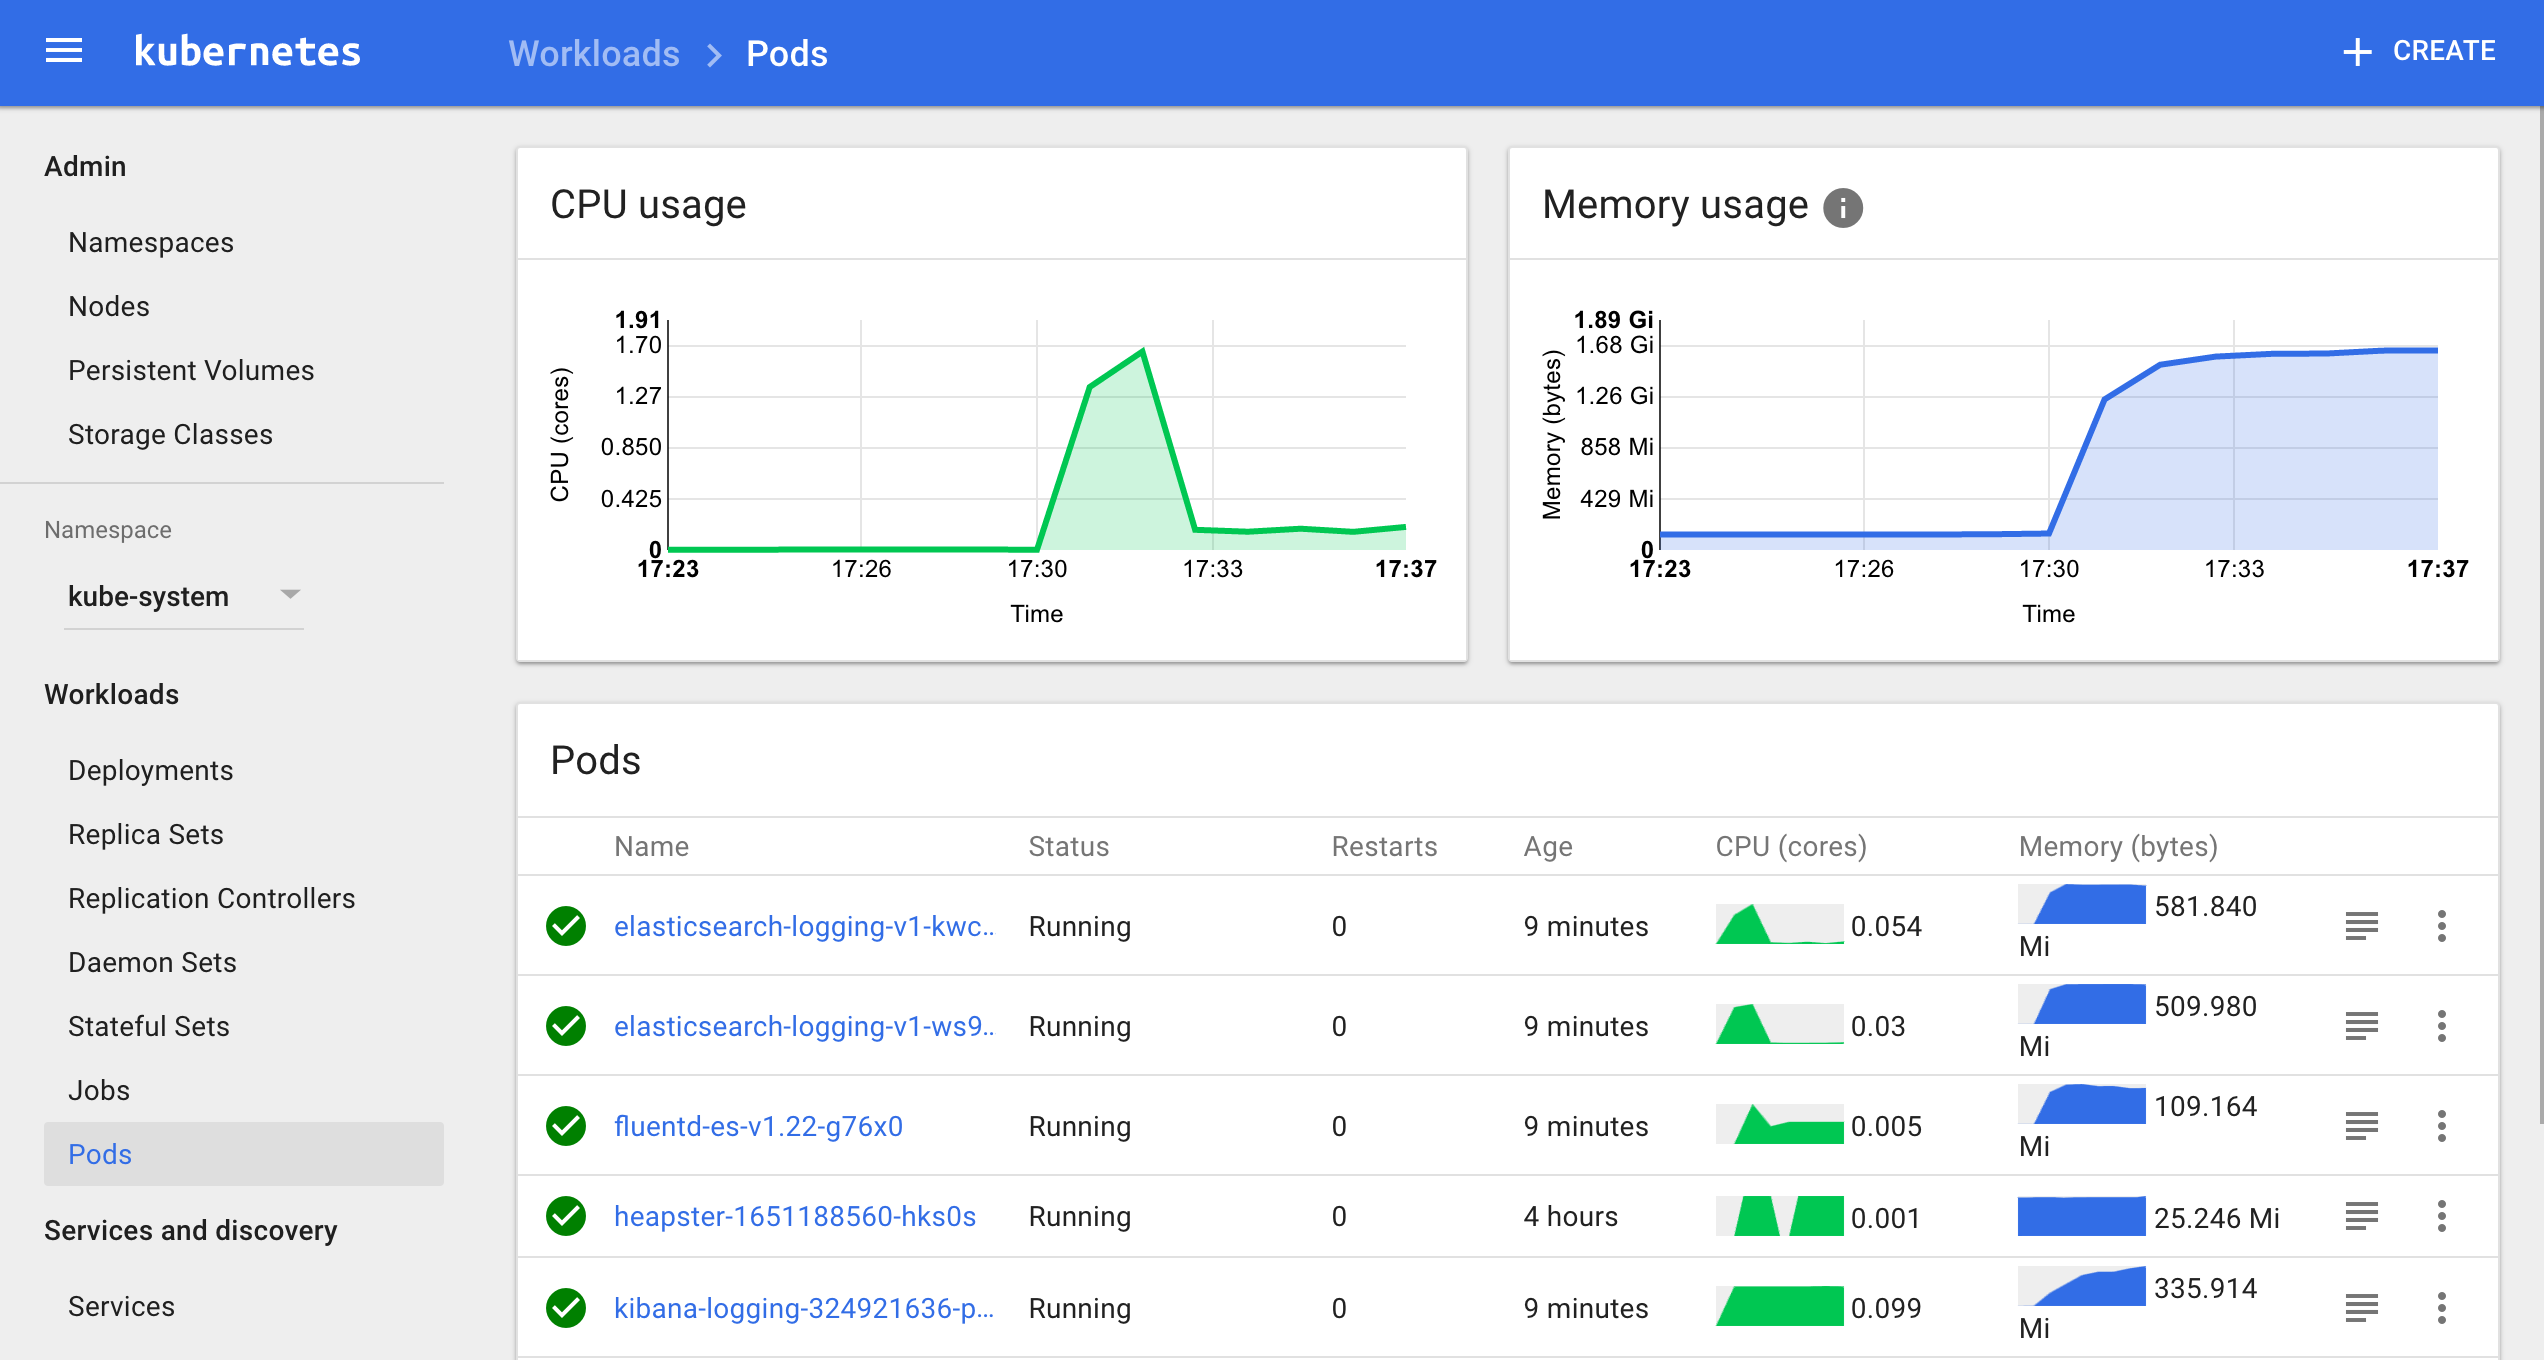Go to Deployments in Workloads sidebar
This screenshot has height=1360, width=2544.
point(150,770)
